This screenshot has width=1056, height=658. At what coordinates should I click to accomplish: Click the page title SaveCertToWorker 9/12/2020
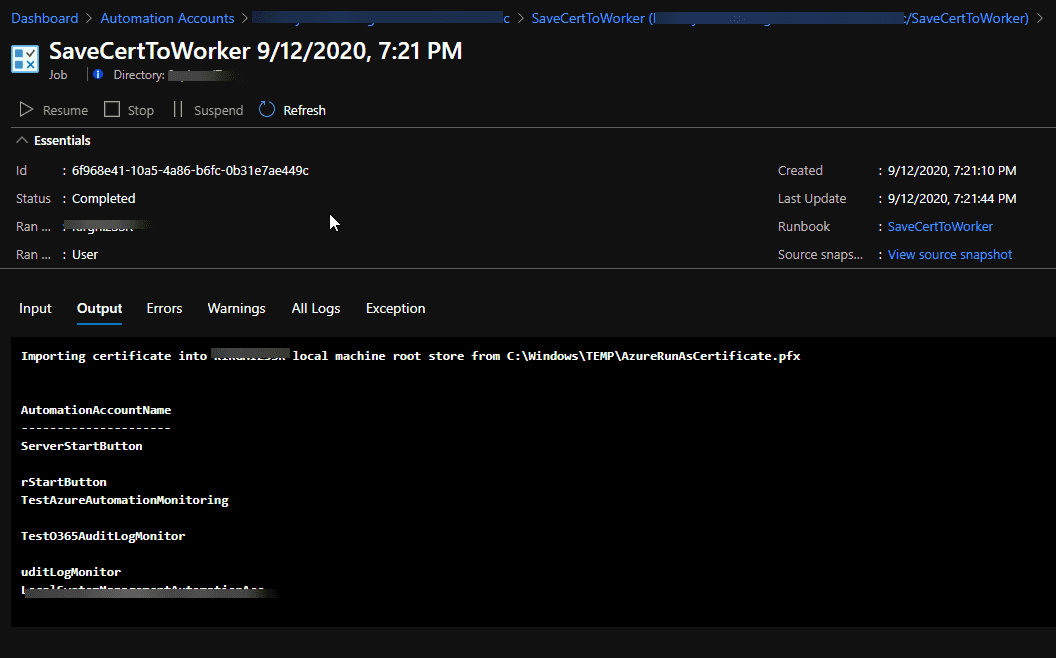(256, 51)
